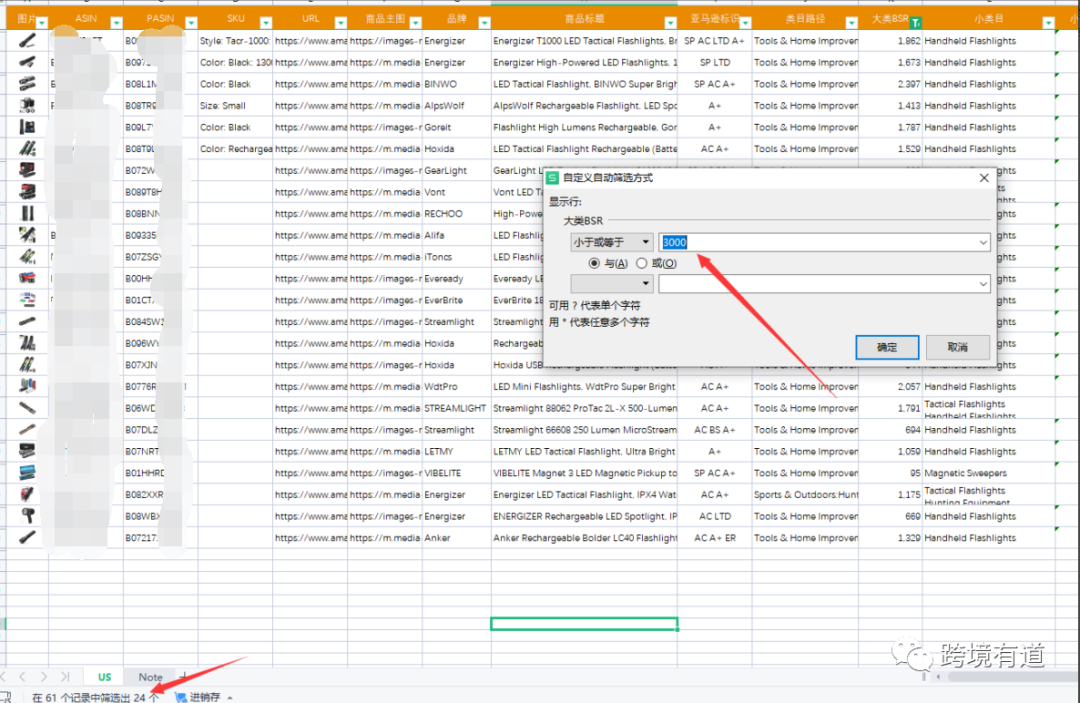Image resolution: width=1080 pixels, height=703 pixels.
Task: Select the SKU cell "Size: Small"
Action: tap(236, 105)
